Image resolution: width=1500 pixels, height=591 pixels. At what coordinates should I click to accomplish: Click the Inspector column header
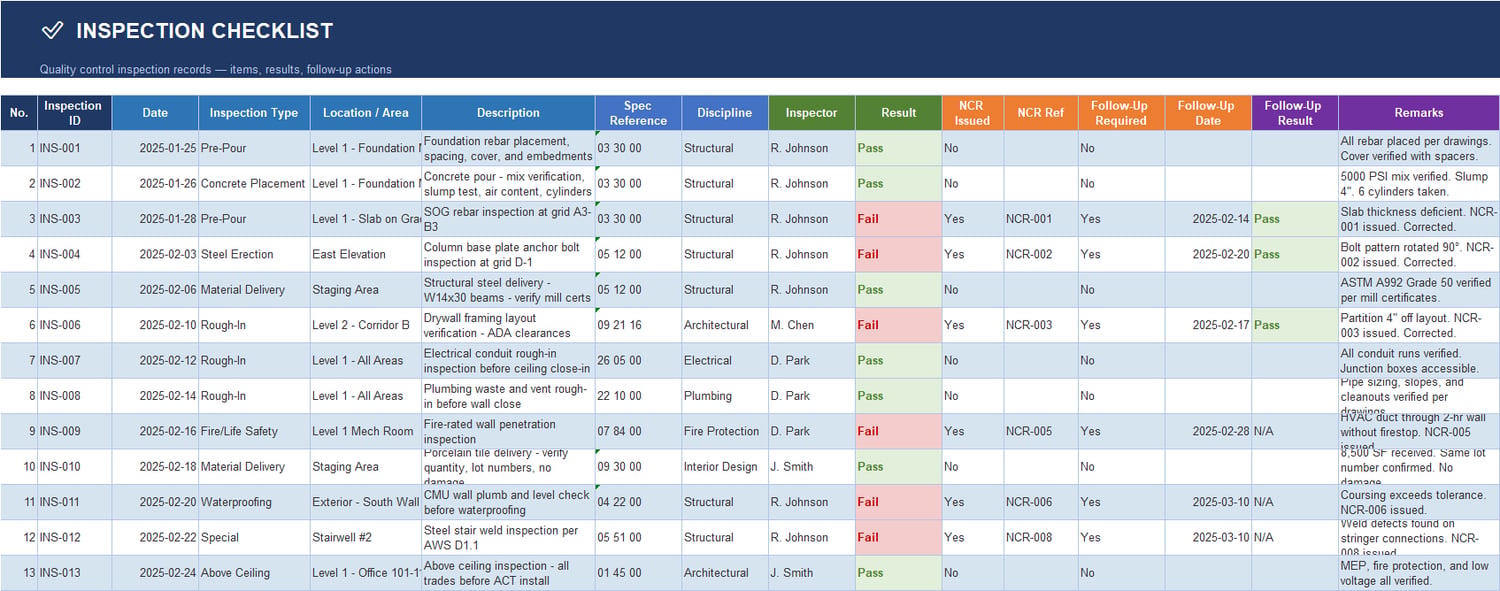tap(812, 113)
